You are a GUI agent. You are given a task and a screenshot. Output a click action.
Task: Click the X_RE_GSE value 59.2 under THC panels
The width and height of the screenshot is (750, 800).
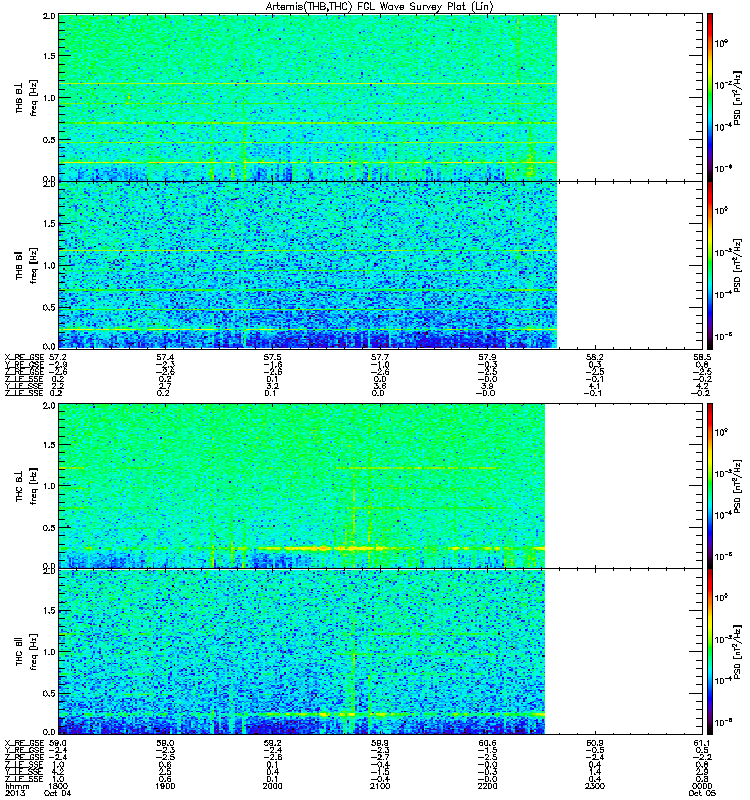click(x=272, y=743)
